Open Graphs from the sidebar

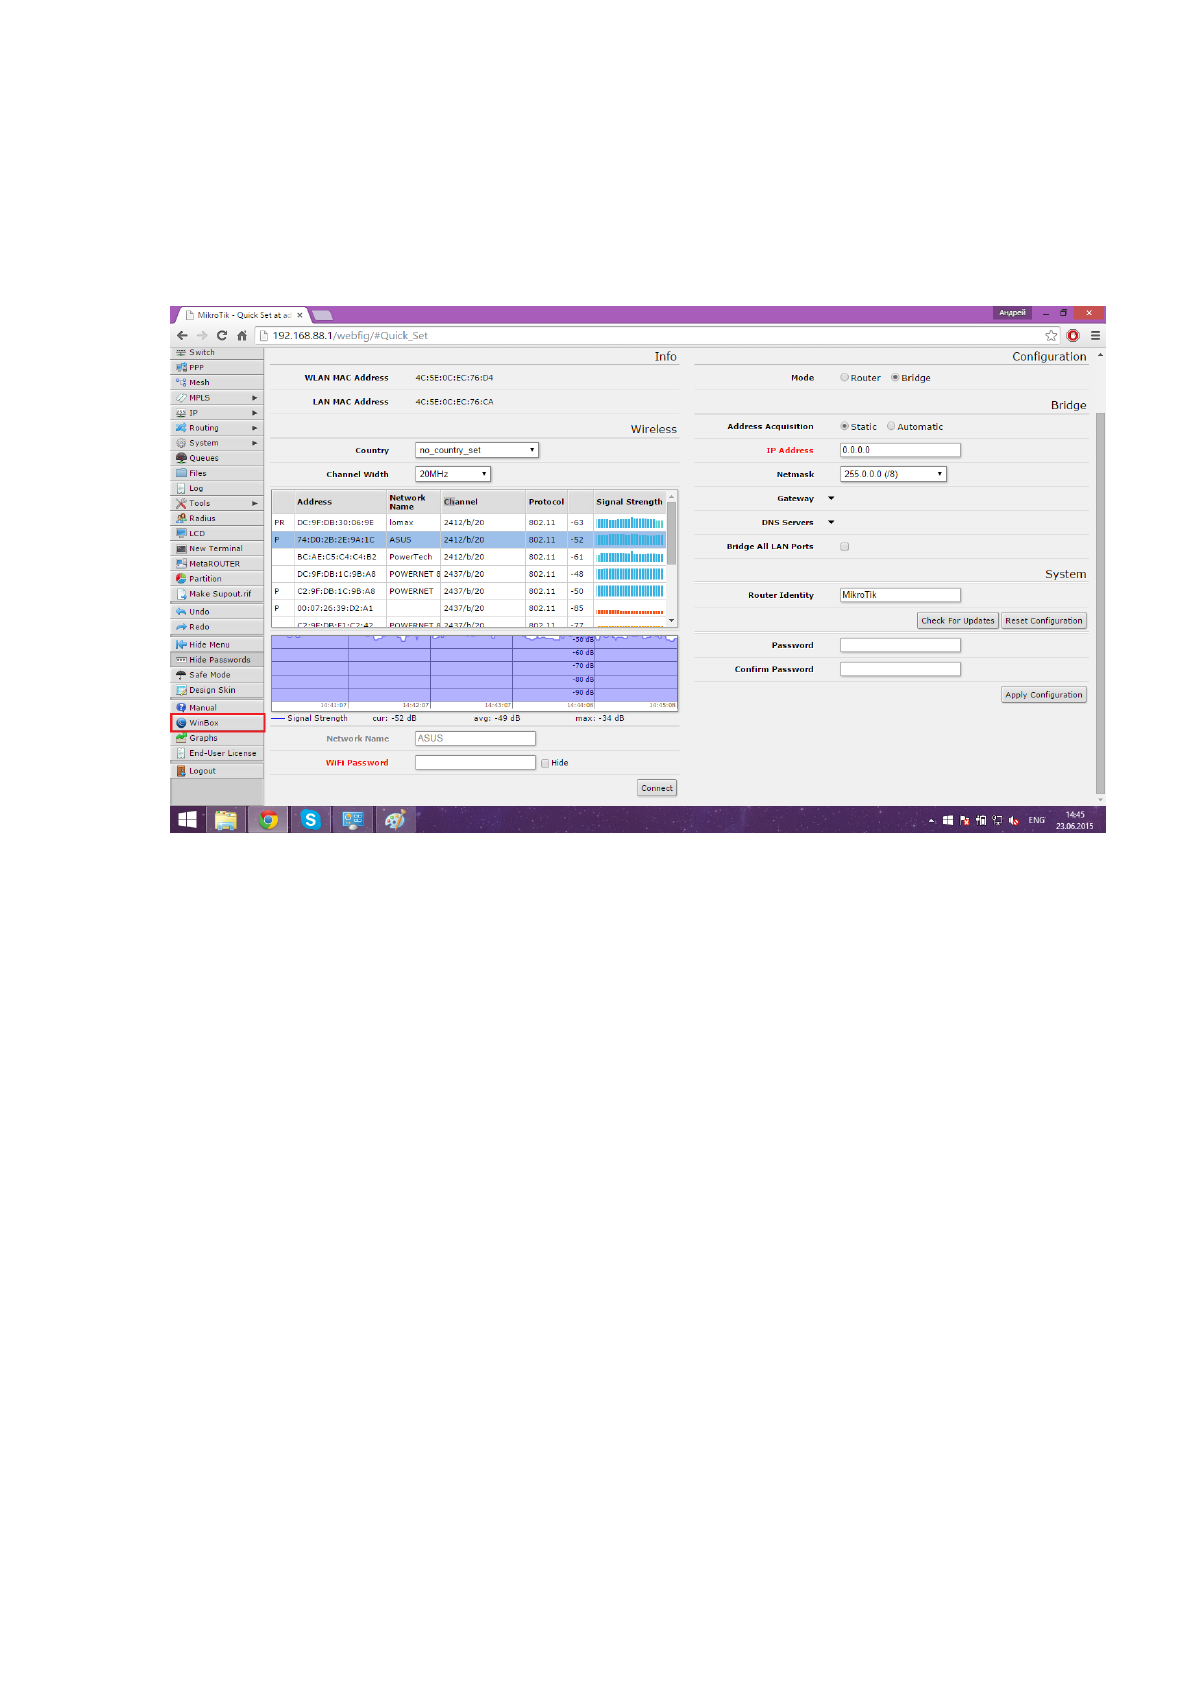click(217, 738)
